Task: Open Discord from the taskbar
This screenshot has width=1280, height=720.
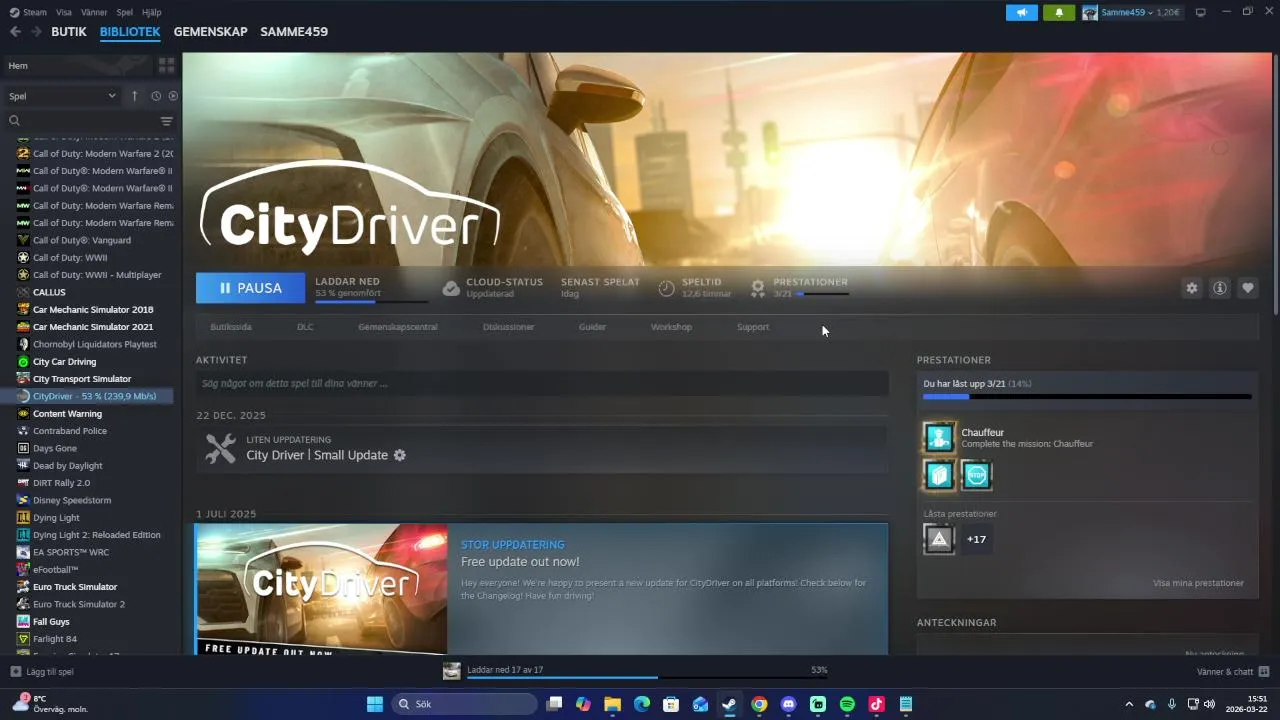Action: click(x=788, y=704)
